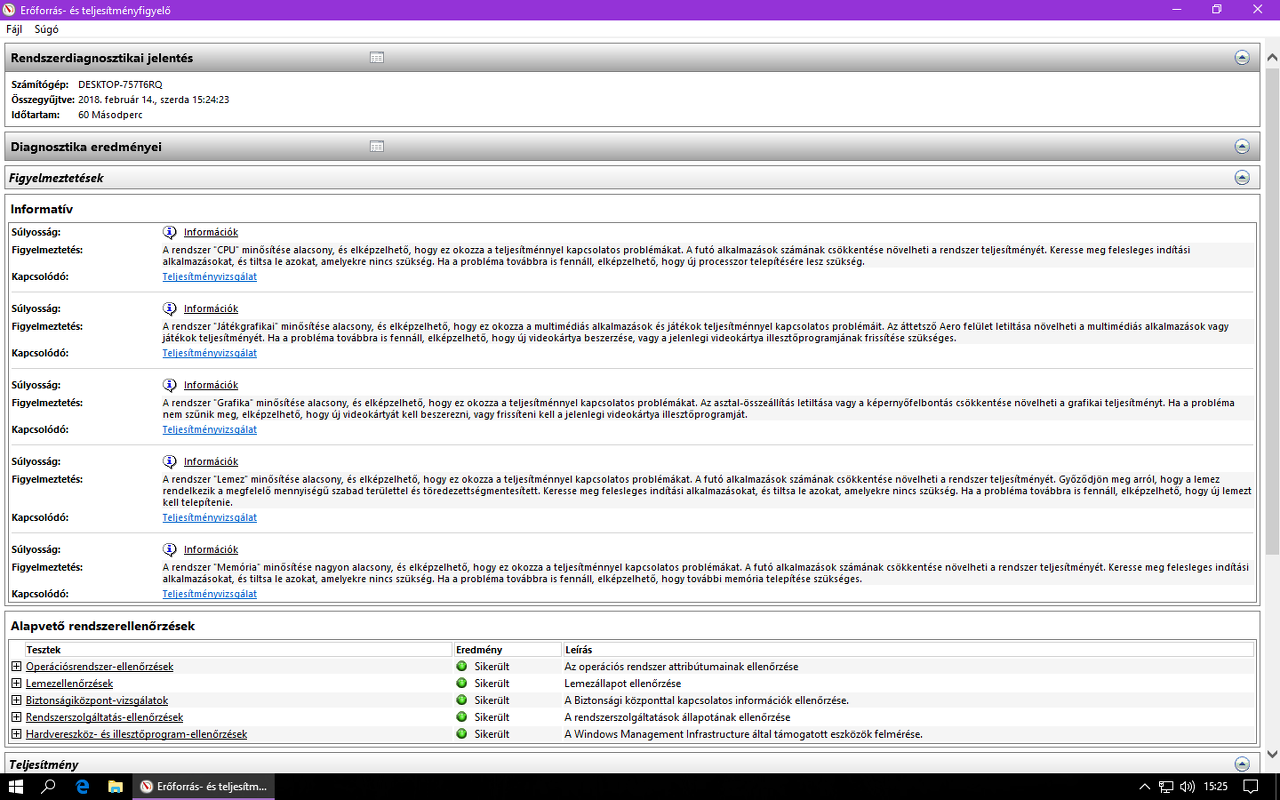Viewport: 1280px width, 800px height.
Task: Click the green status icon for Lemezellenőrzések
Action: (x=461, y=683)
